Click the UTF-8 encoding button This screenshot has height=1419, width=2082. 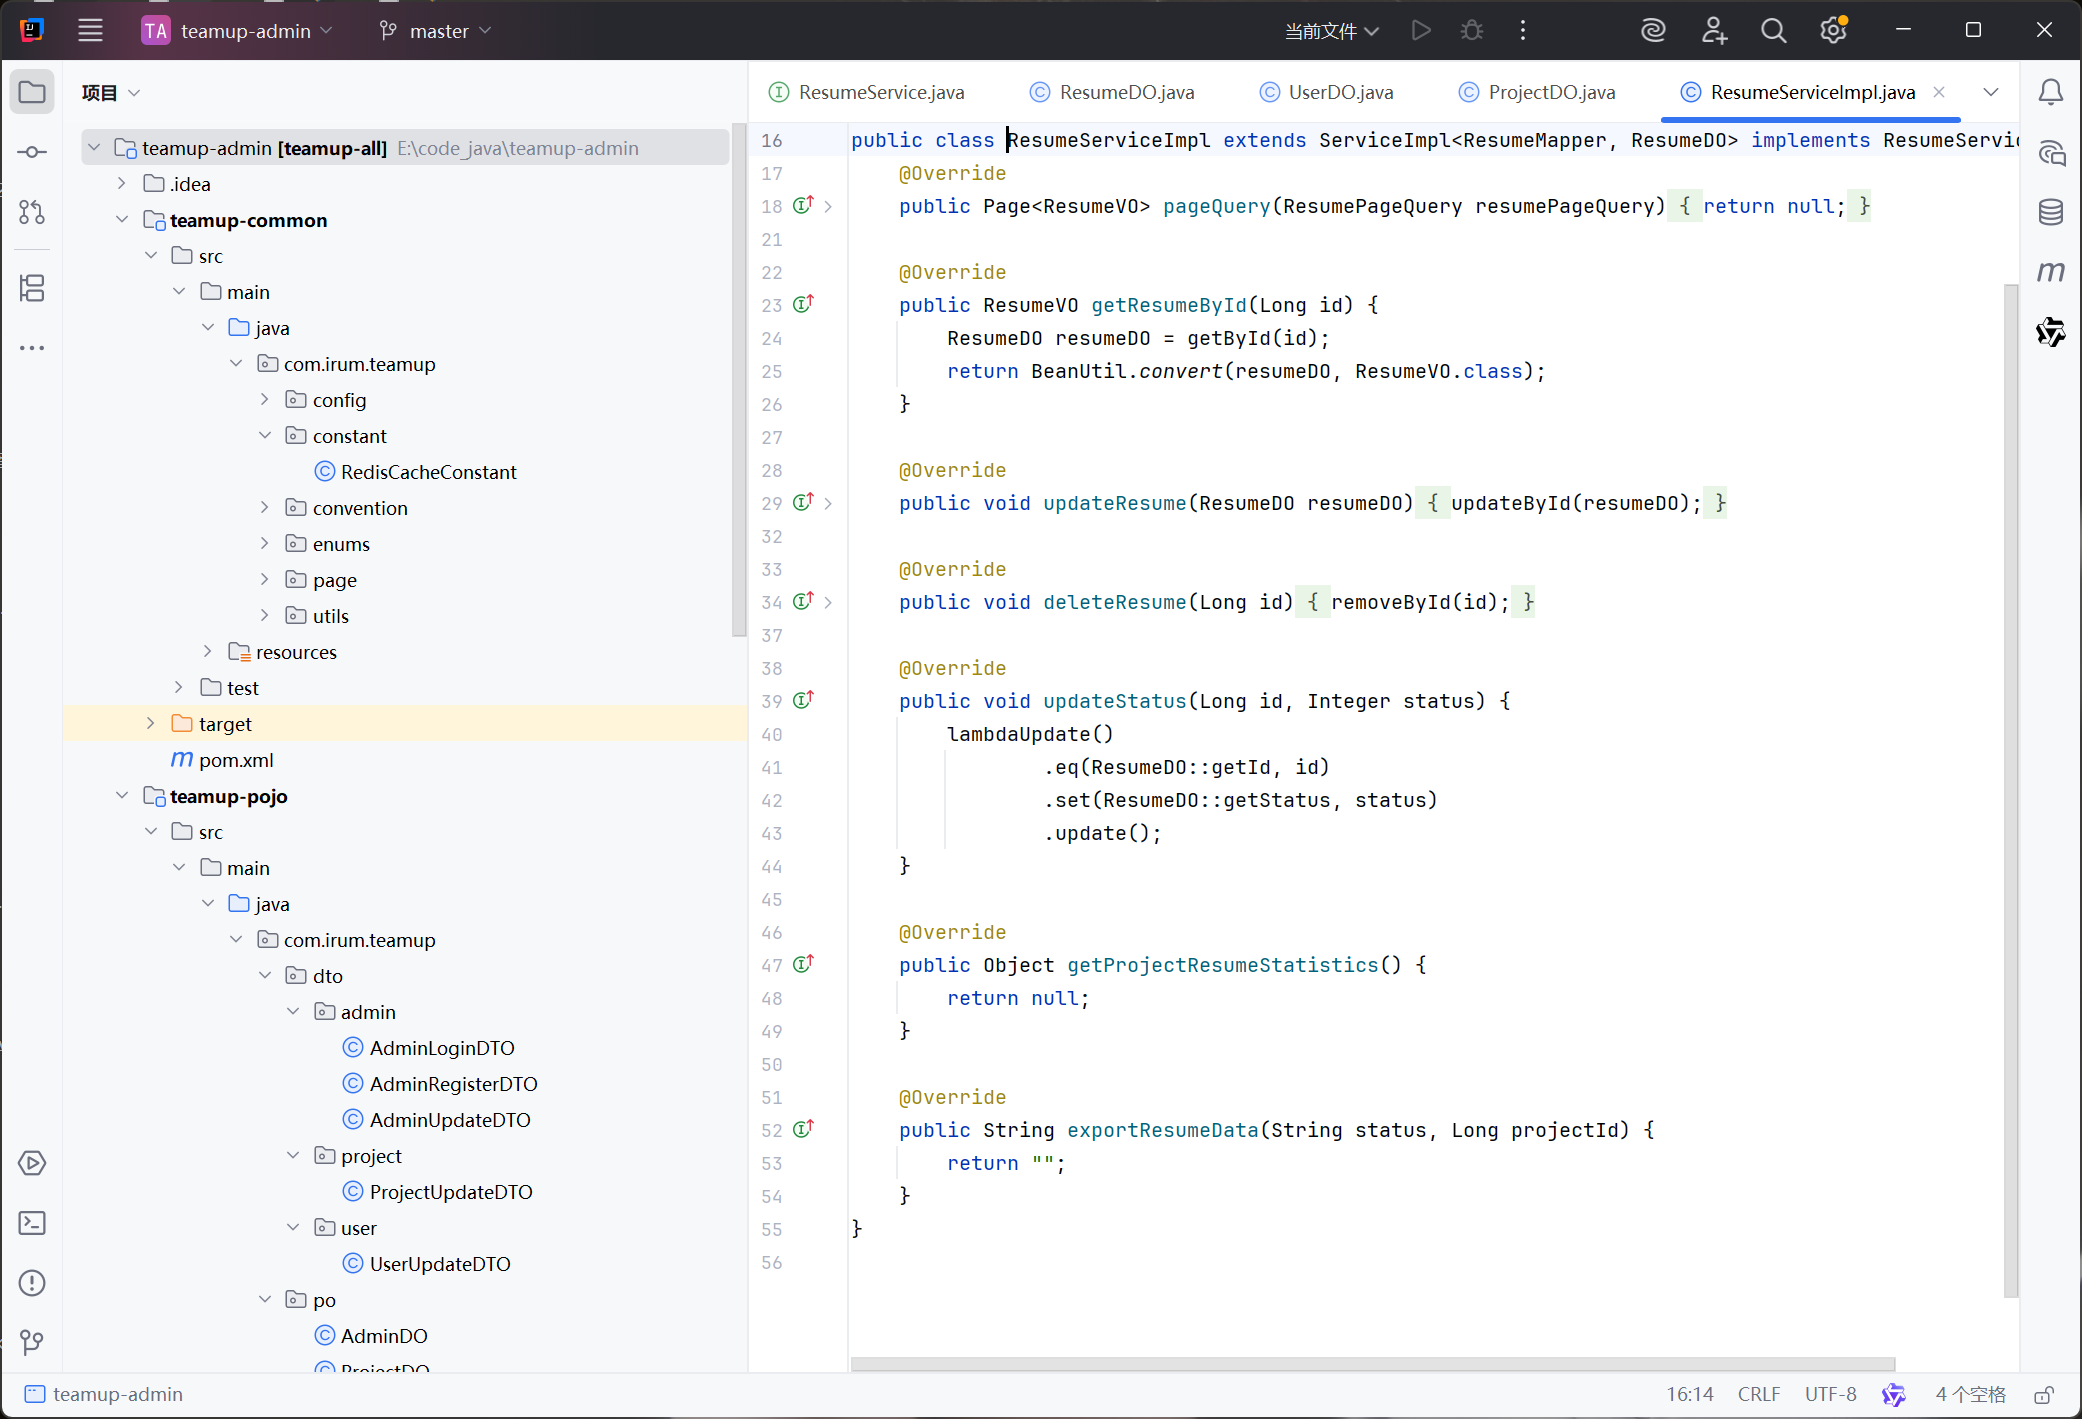1830,1394
